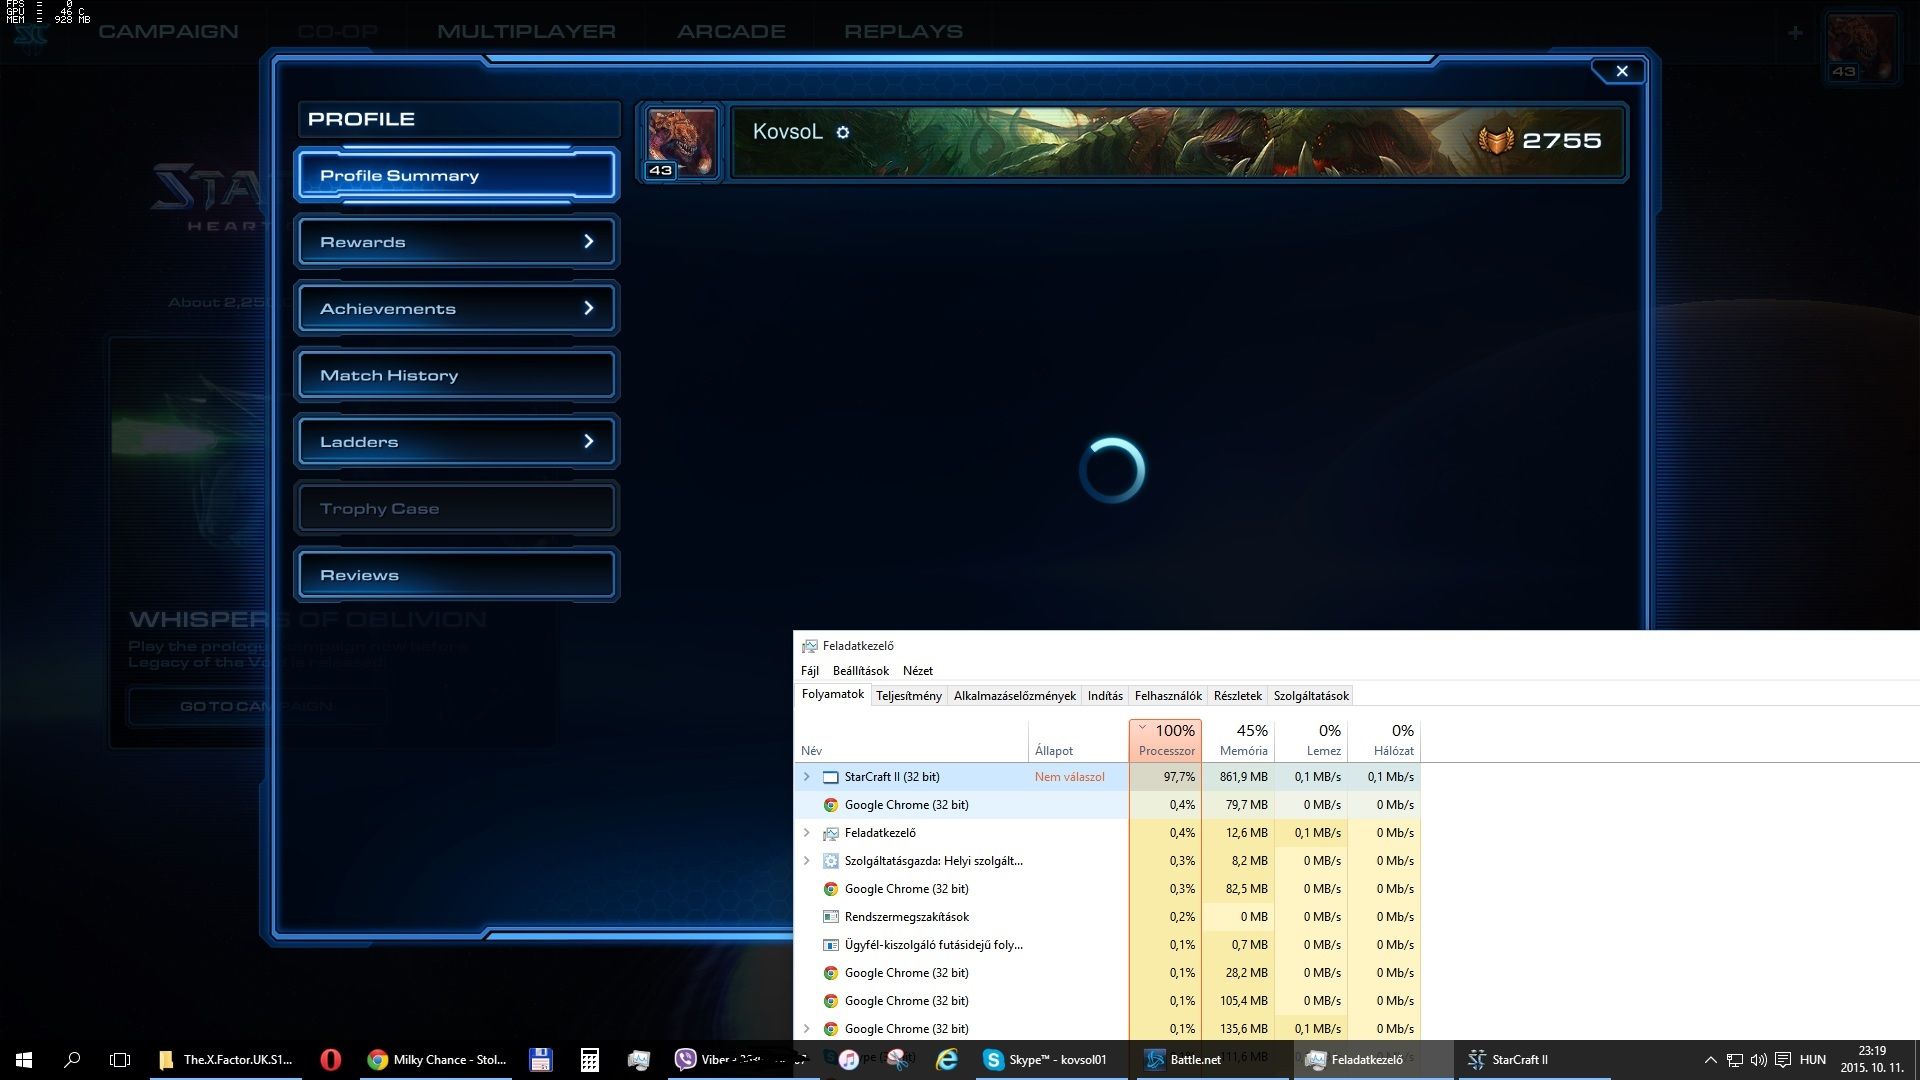Expand the StarCraft II process row

coord(807,777)
